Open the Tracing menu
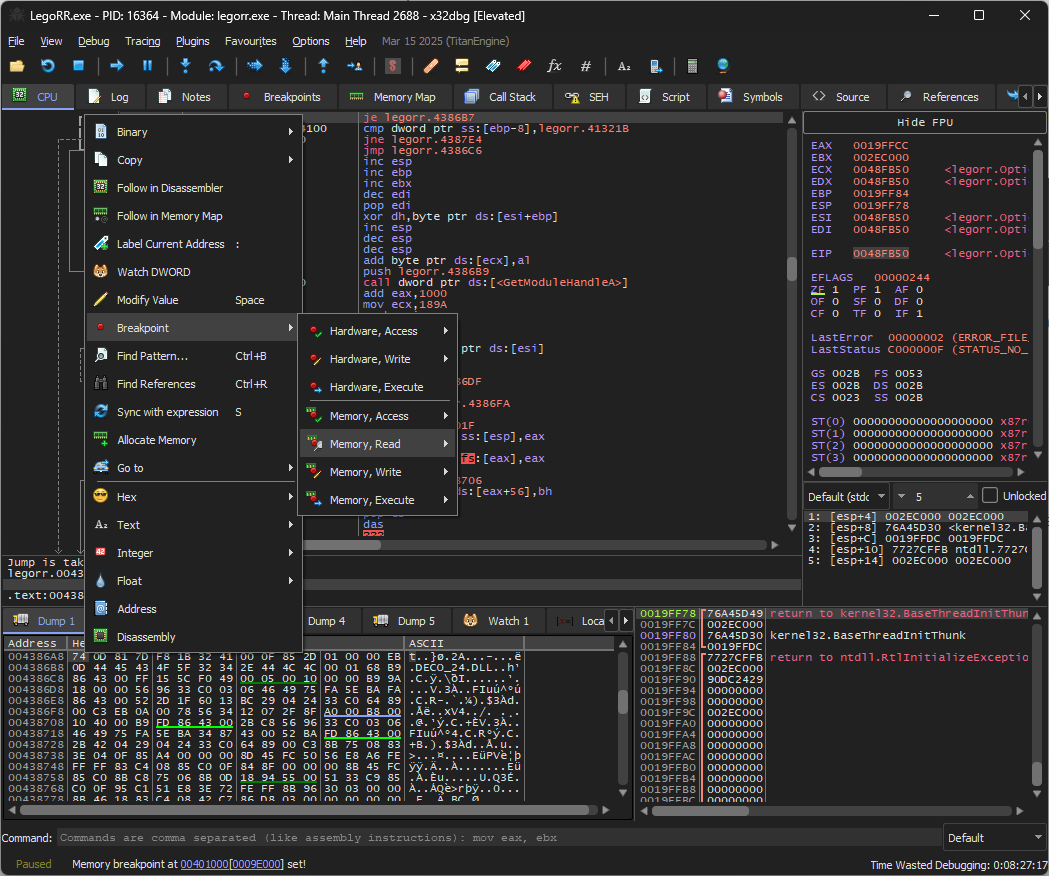 (x=142, y=41)
